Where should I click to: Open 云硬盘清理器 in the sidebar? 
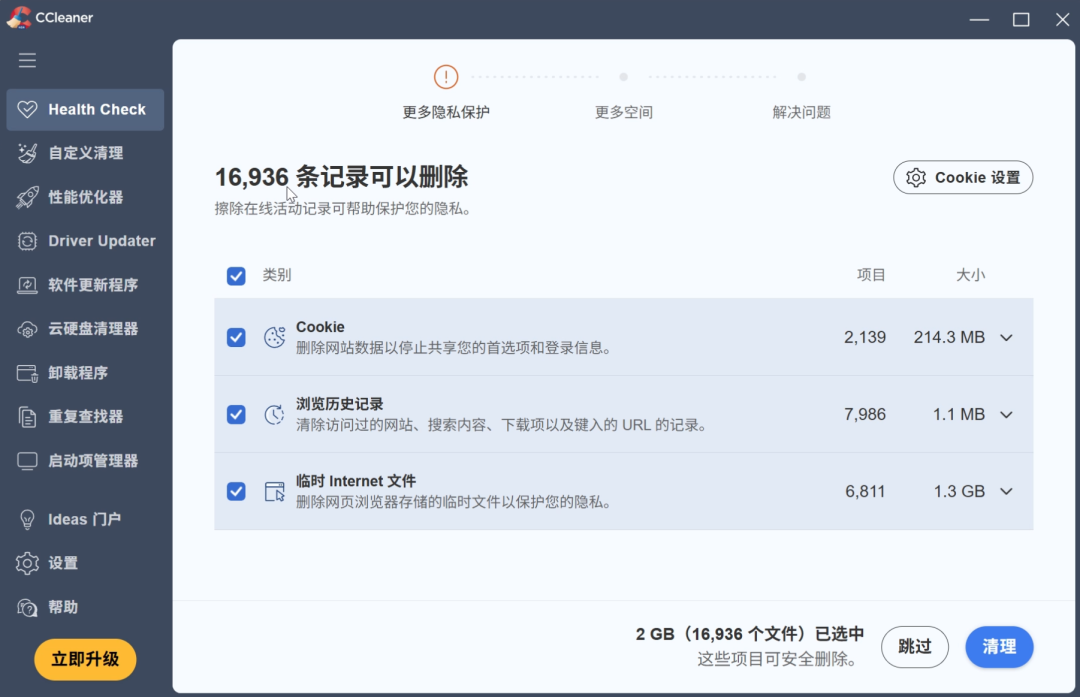[85, 329]
